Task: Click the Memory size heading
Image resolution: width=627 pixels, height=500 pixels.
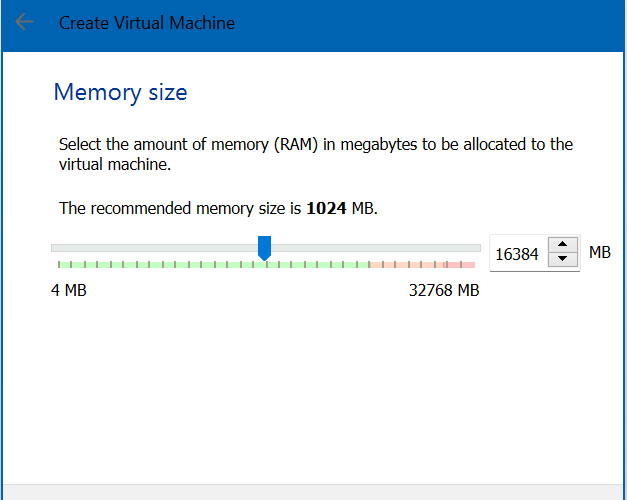Action: [x=120, y=93]
